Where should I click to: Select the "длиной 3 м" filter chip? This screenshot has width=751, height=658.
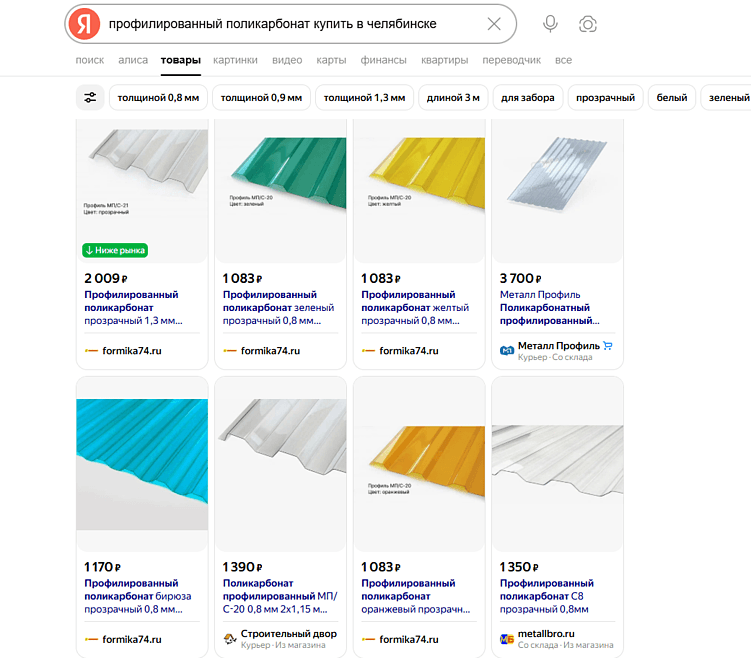[454, 98]
